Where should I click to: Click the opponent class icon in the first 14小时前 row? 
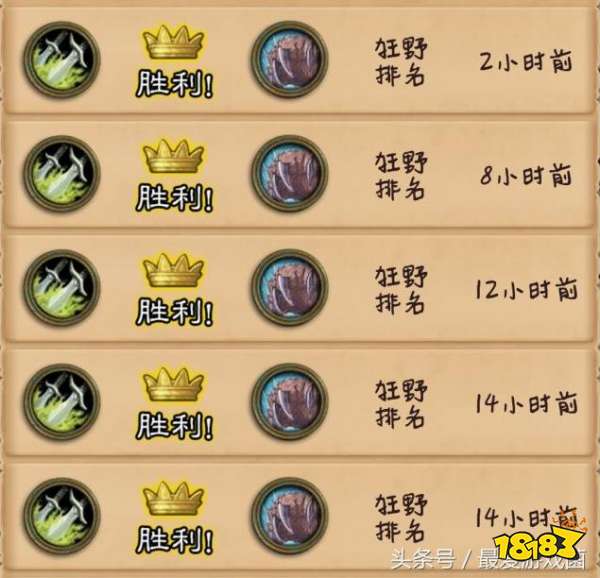point(290,402)
